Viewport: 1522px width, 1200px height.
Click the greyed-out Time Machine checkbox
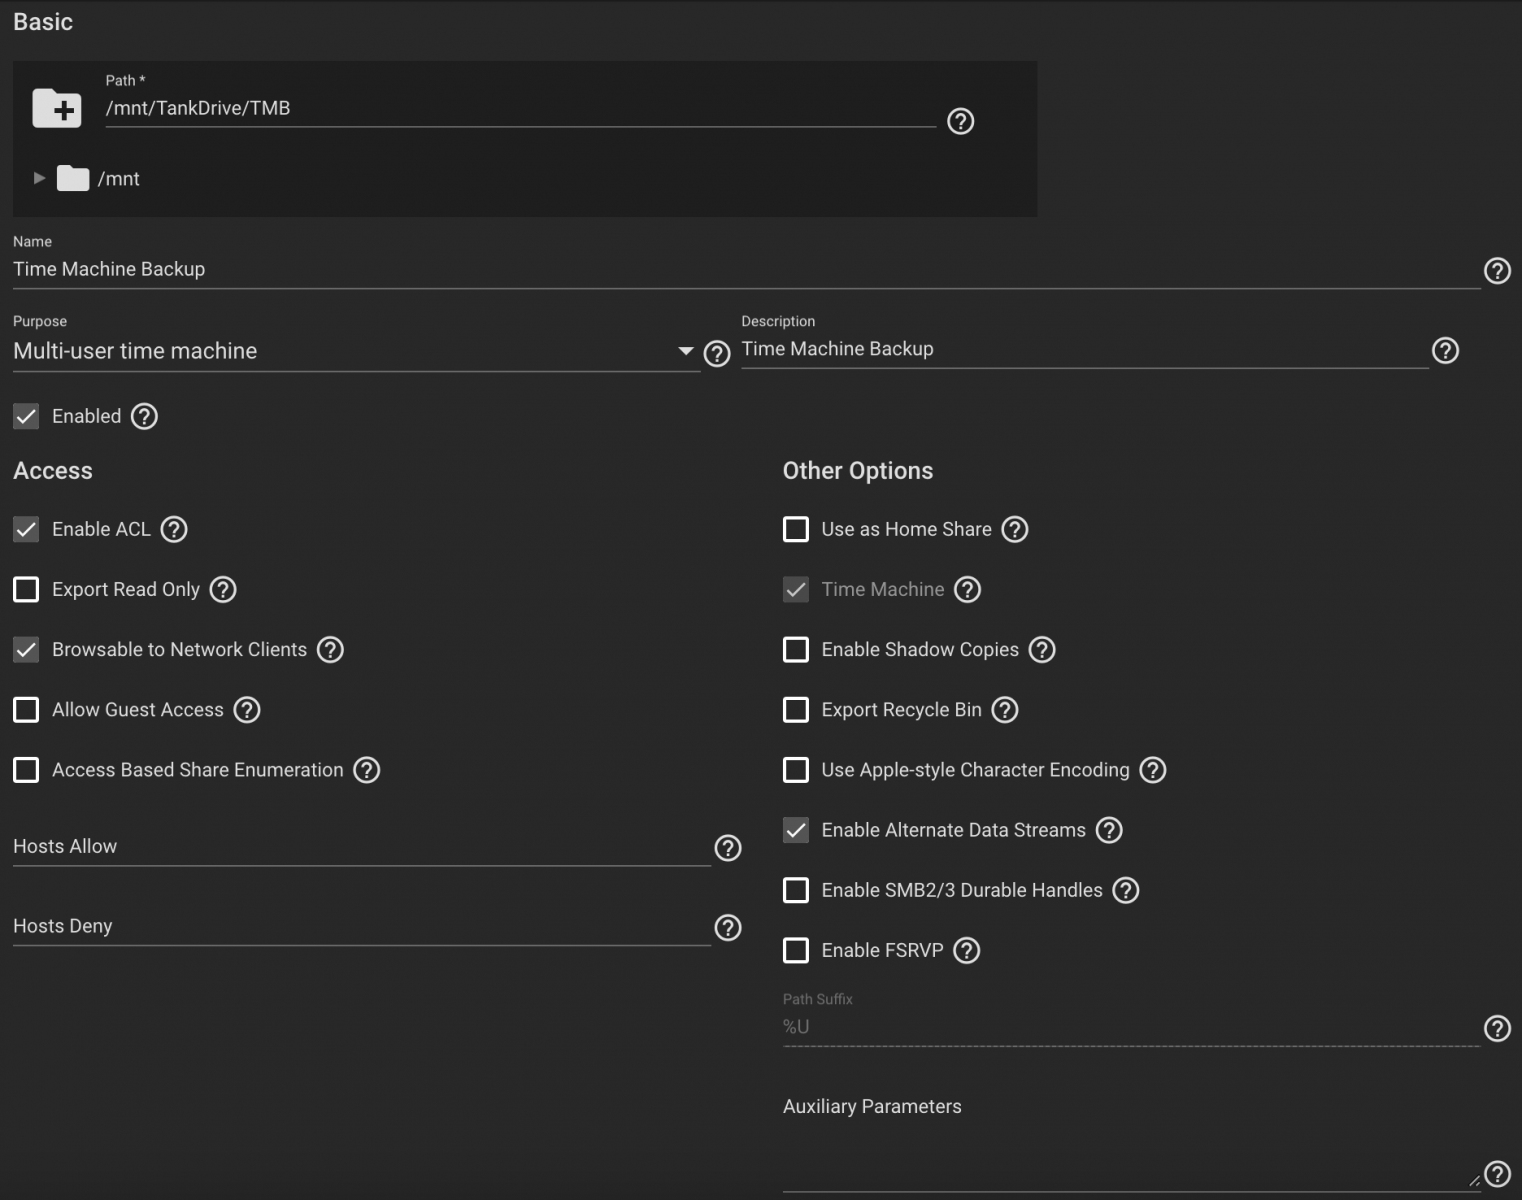coord(796,589)
